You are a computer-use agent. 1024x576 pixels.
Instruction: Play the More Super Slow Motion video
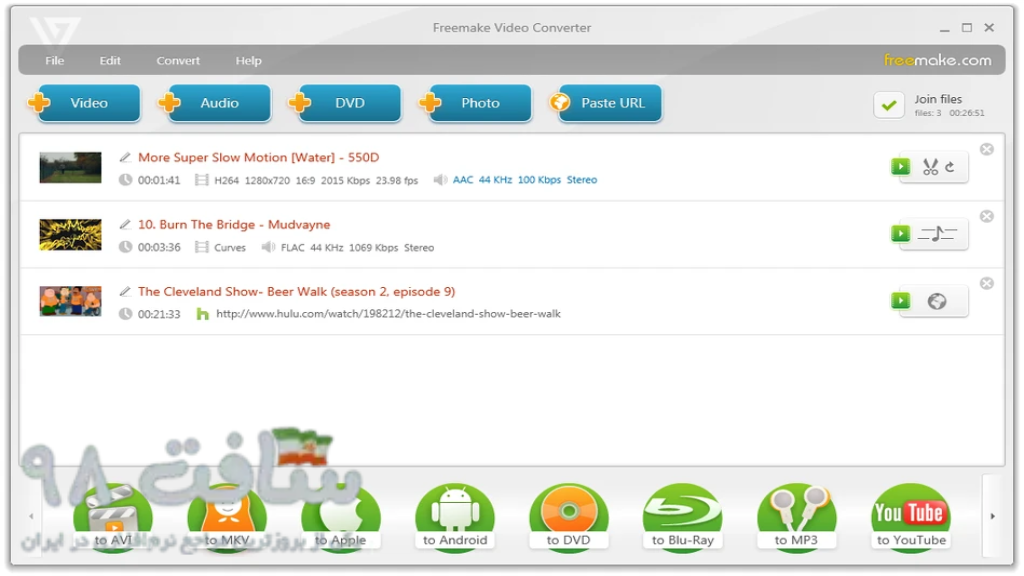pyautogui.click(x=901, y=167)
